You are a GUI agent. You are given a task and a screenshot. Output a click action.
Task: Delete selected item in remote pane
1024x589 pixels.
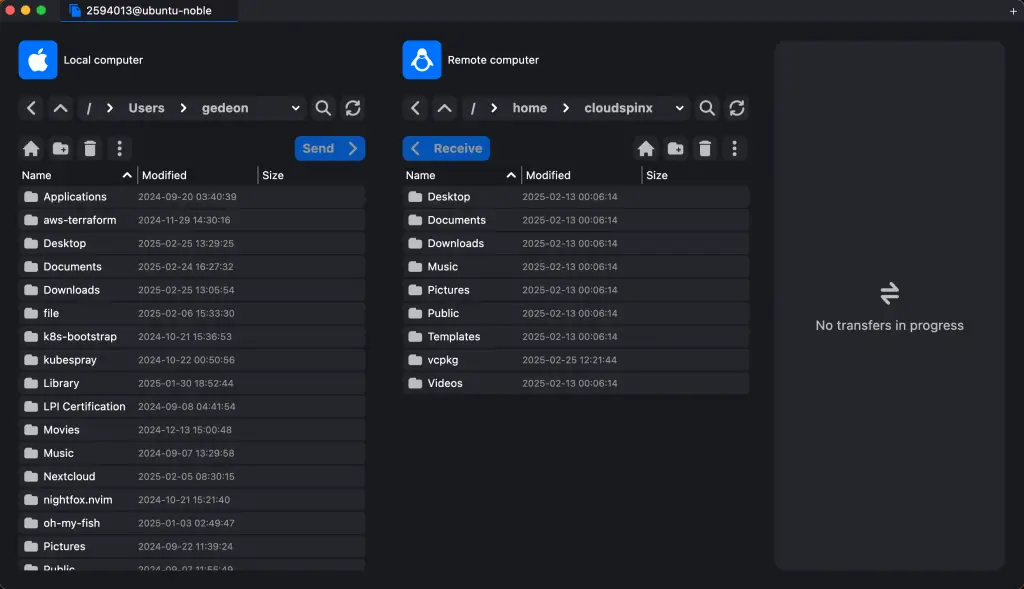pos(705,149)
